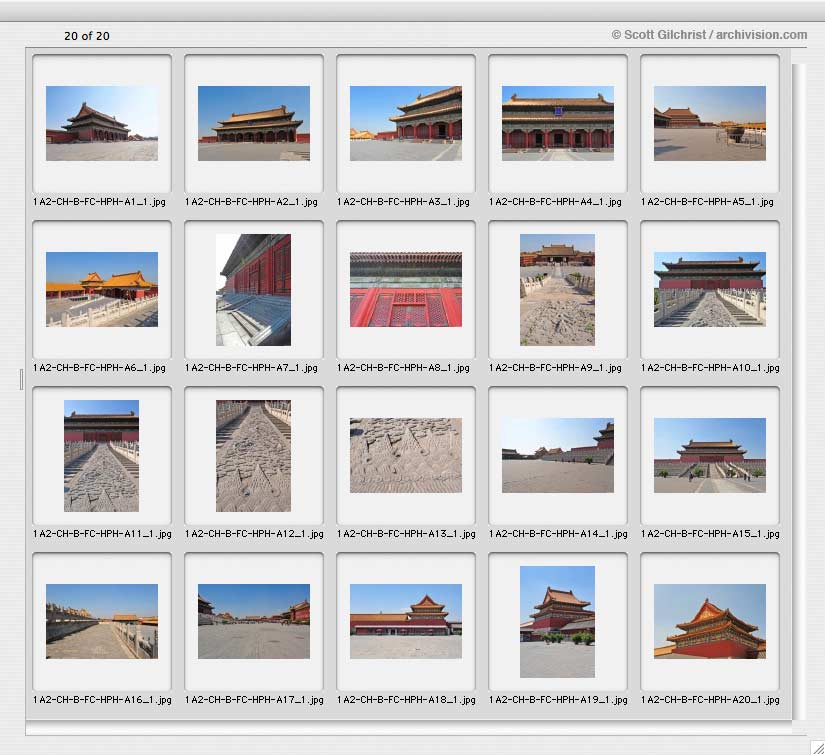This screenshot has width=825, height=755.
Task: Select thumbnail 1A2-CH-B-FC-HPH-A9_1.jpg
Action: (x=557, y=290)
